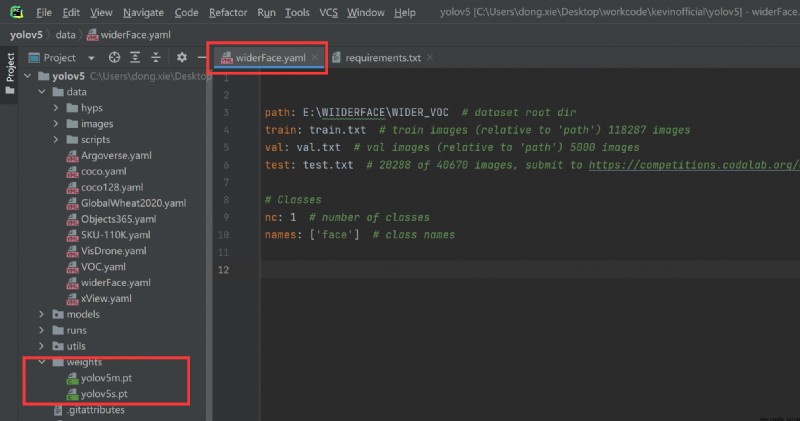
Task: Click train.txt value on line 4
Action: pos(337,130)
